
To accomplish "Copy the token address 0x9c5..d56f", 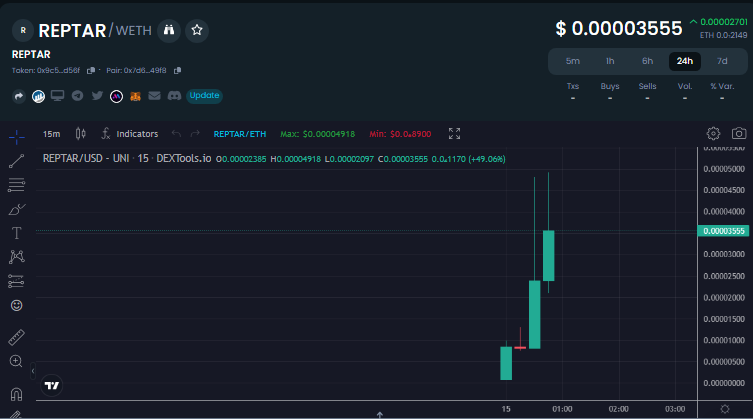I will [x=91, y=71].
